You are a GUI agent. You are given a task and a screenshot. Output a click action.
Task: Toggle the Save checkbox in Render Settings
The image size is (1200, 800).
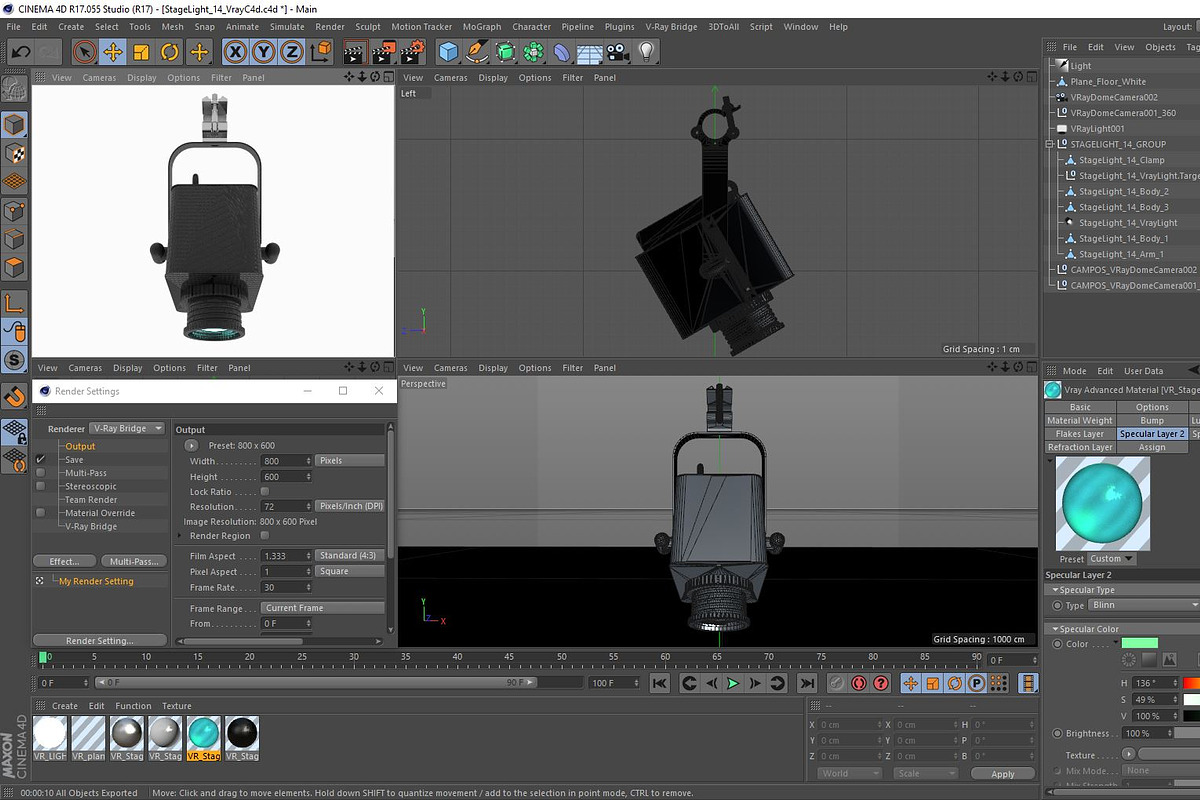pos(41,460)
